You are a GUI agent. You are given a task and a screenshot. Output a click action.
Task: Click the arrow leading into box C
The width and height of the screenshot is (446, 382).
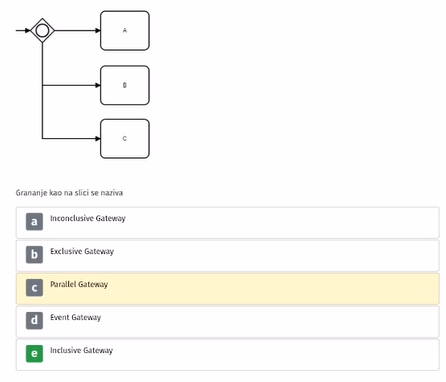coord(71,139)
